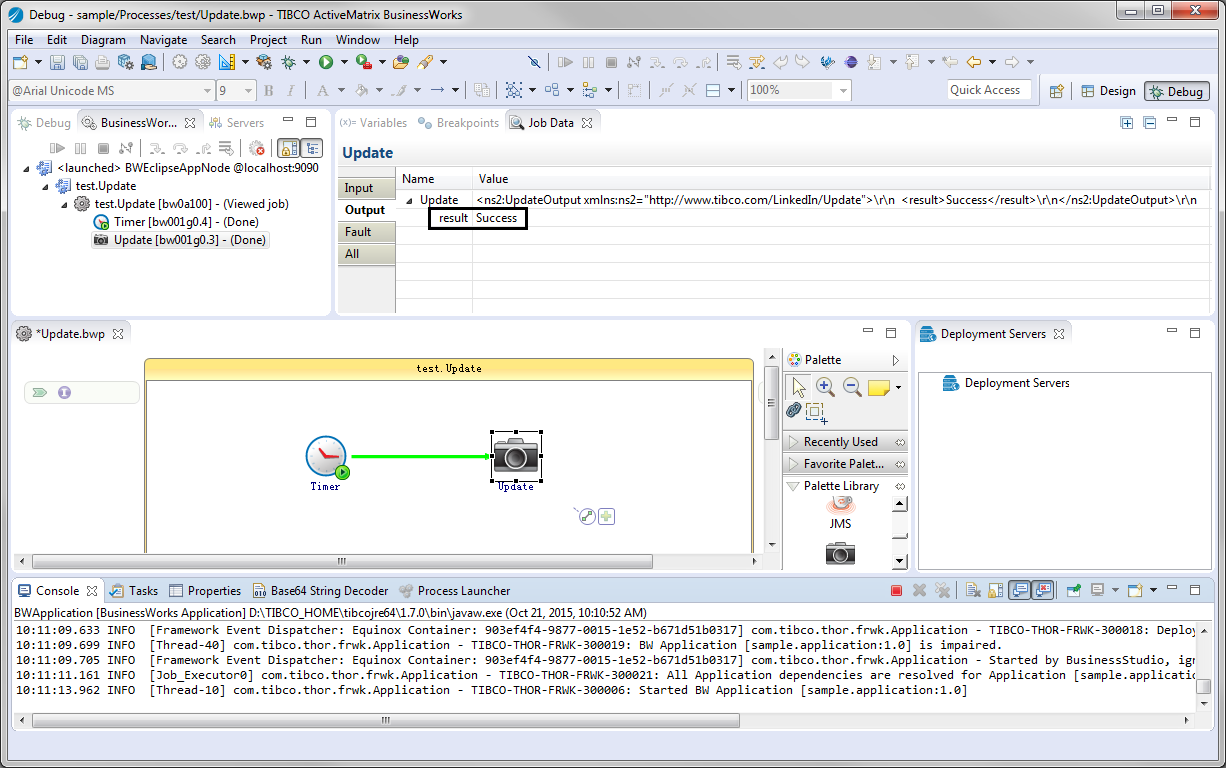This screenshot has width=1226, height=768.
Task: Switch to the Variables tab
Action: tap(373, 123)
